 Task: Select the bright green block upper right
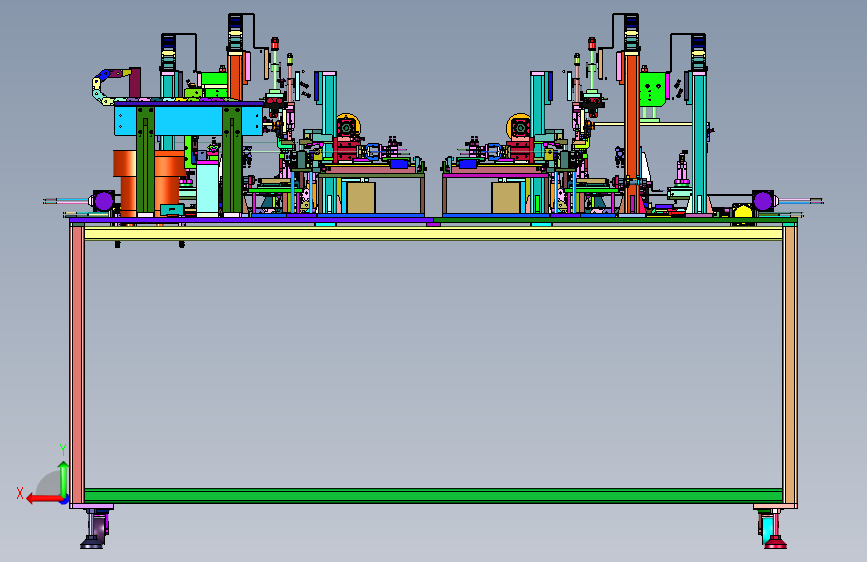click(652, 89)
